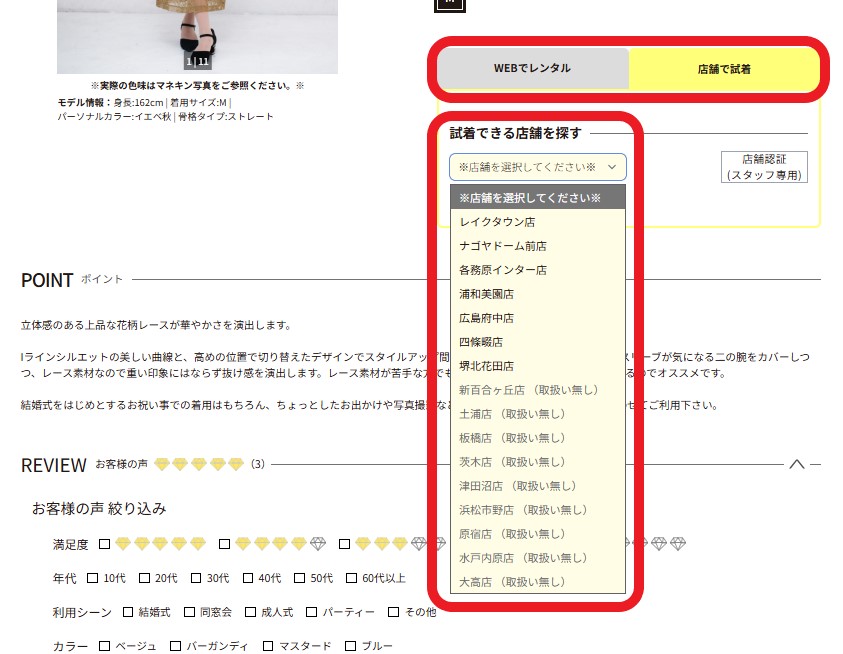Switch to the WEBでレンタル tab
The height and width of the screenshot is (654, 843).
click(x=532, y=69)
